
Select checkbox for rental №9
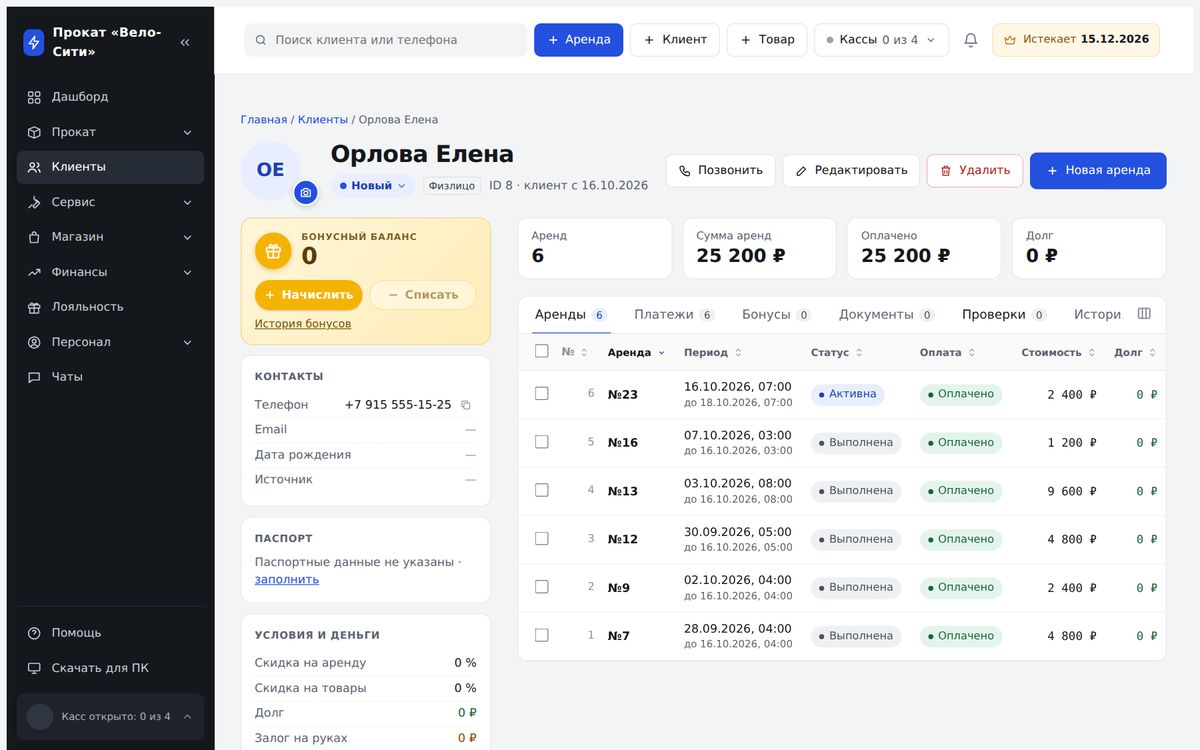tap(542, 587)
